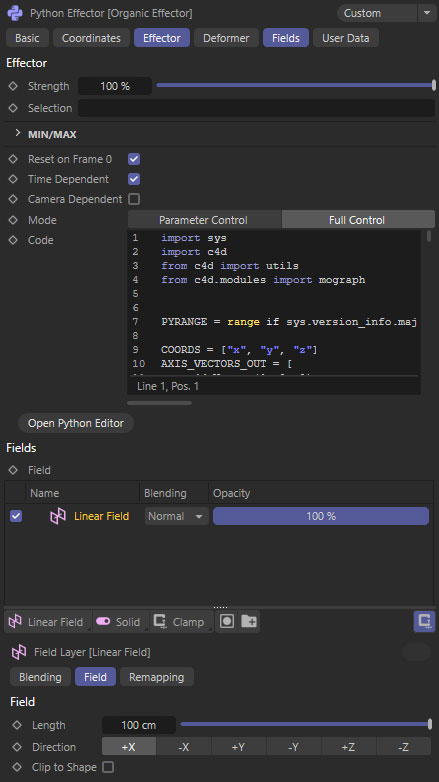Image resolution: width=439 pixels, height=782 pixels.
Task: Open the Normal blending dropdown
Action: pyautogui.click(x=176, y=516)
